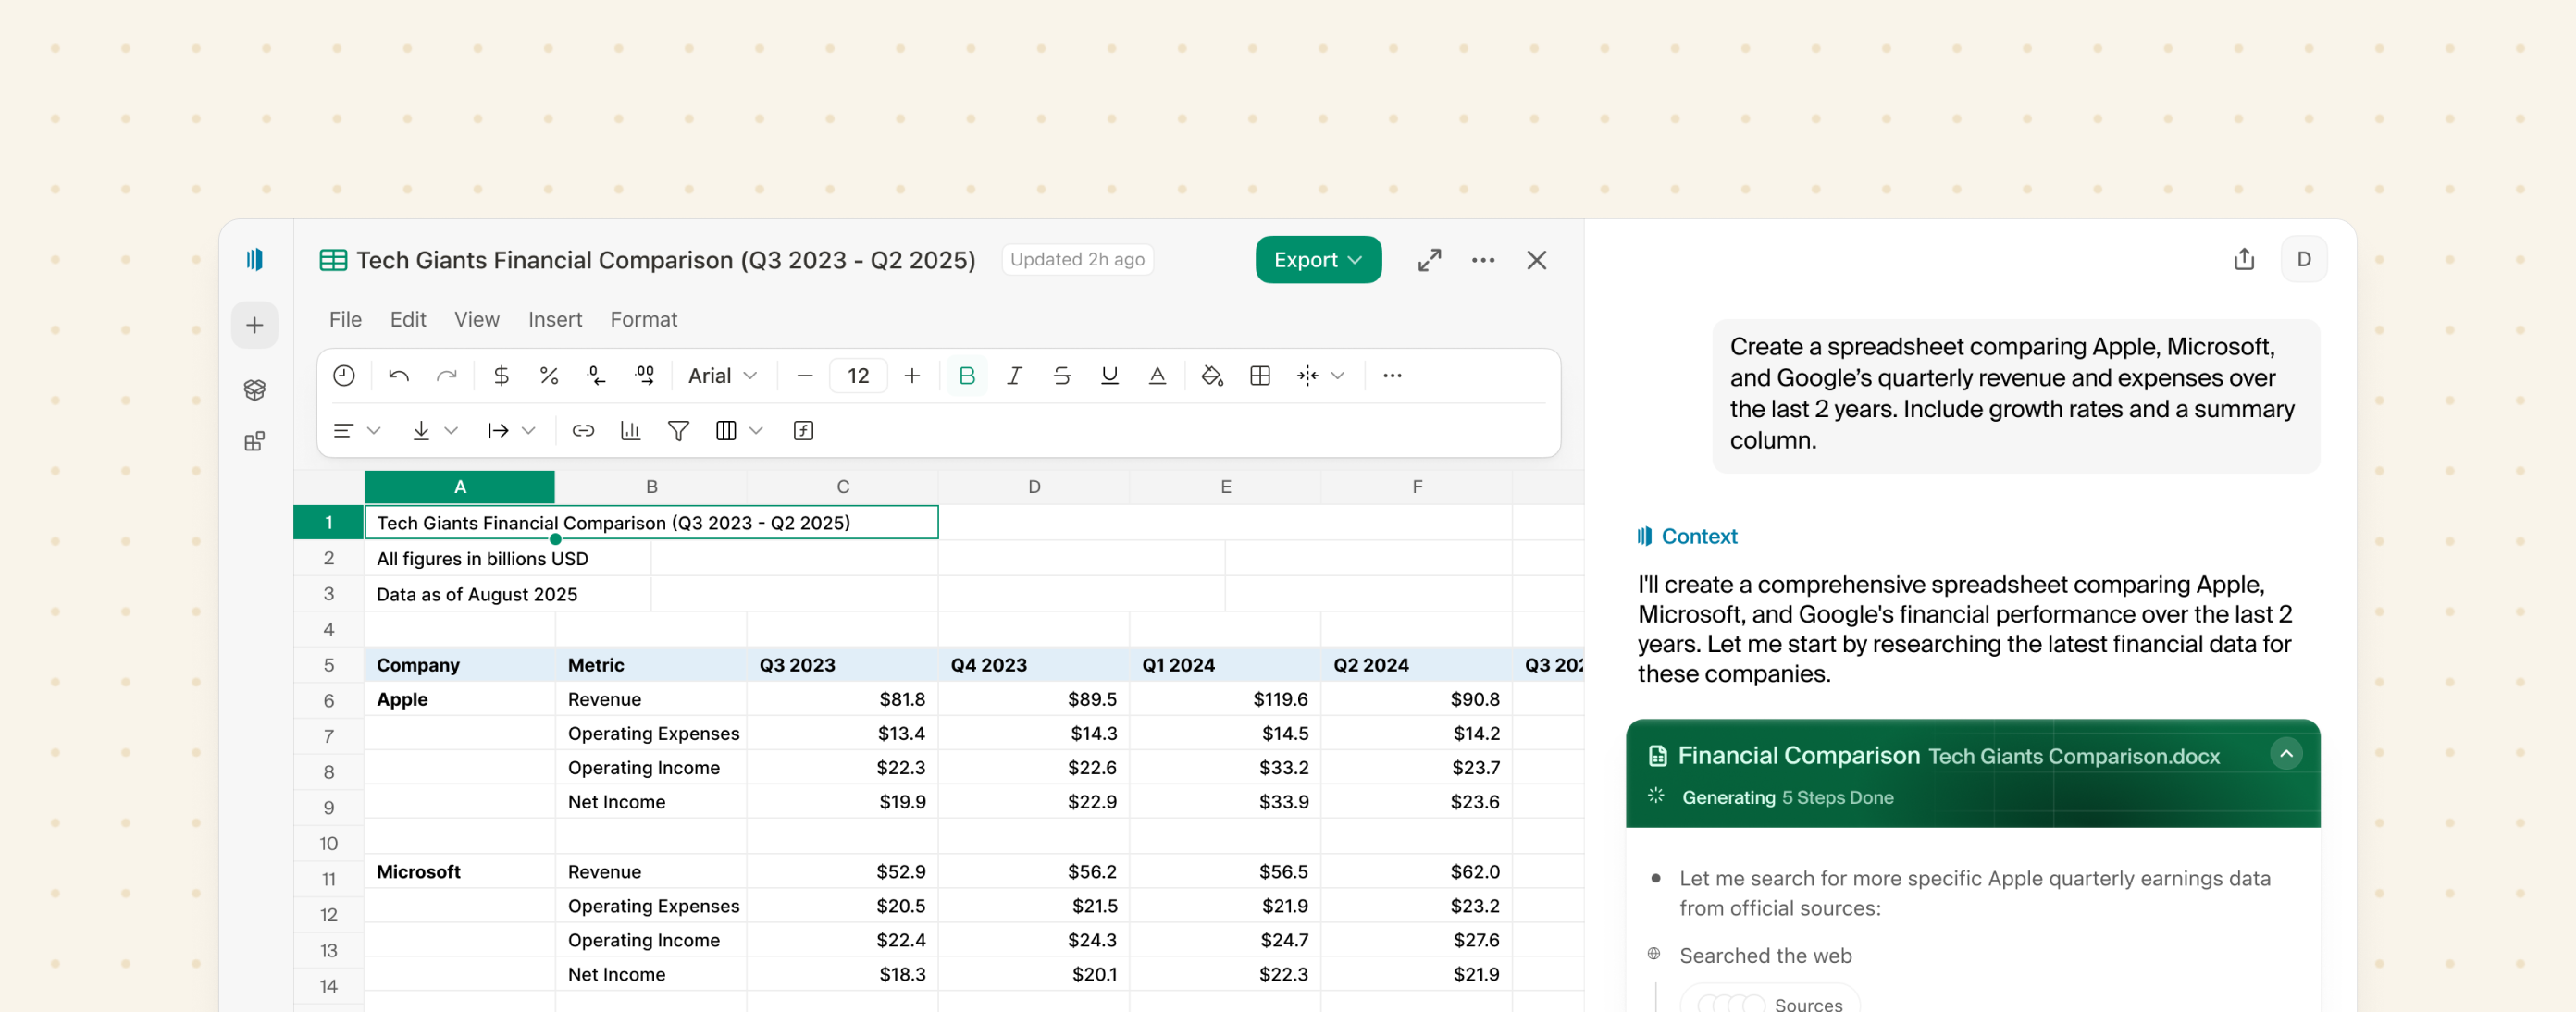Open the stacked layers sidebar icon
Screen dimensions: 2576x1012
coord(255,390)
